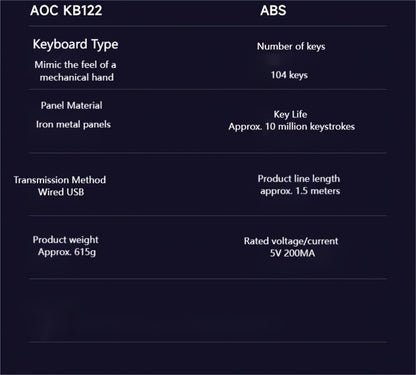
Task: Select the 'approx. 1.5 meters' value
Action: 300,191
